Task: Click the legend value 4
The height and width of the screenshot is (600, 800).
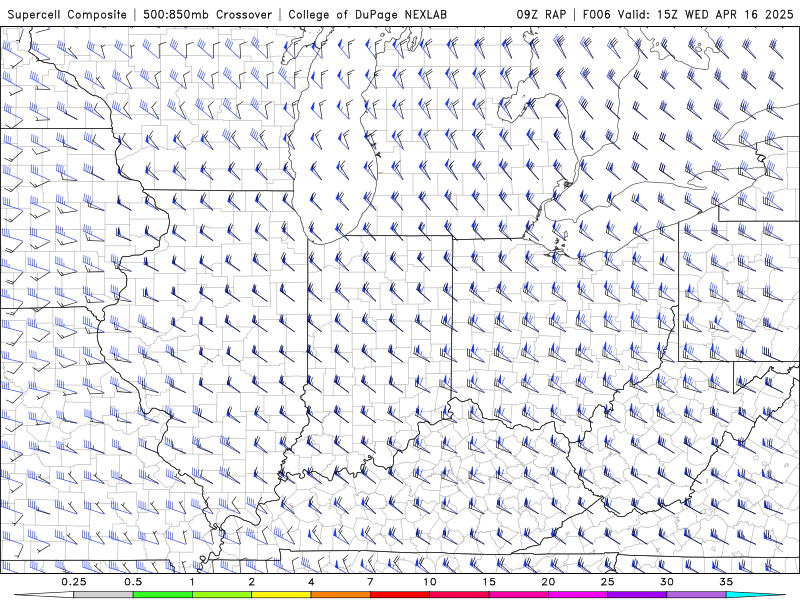Action: 311,582
